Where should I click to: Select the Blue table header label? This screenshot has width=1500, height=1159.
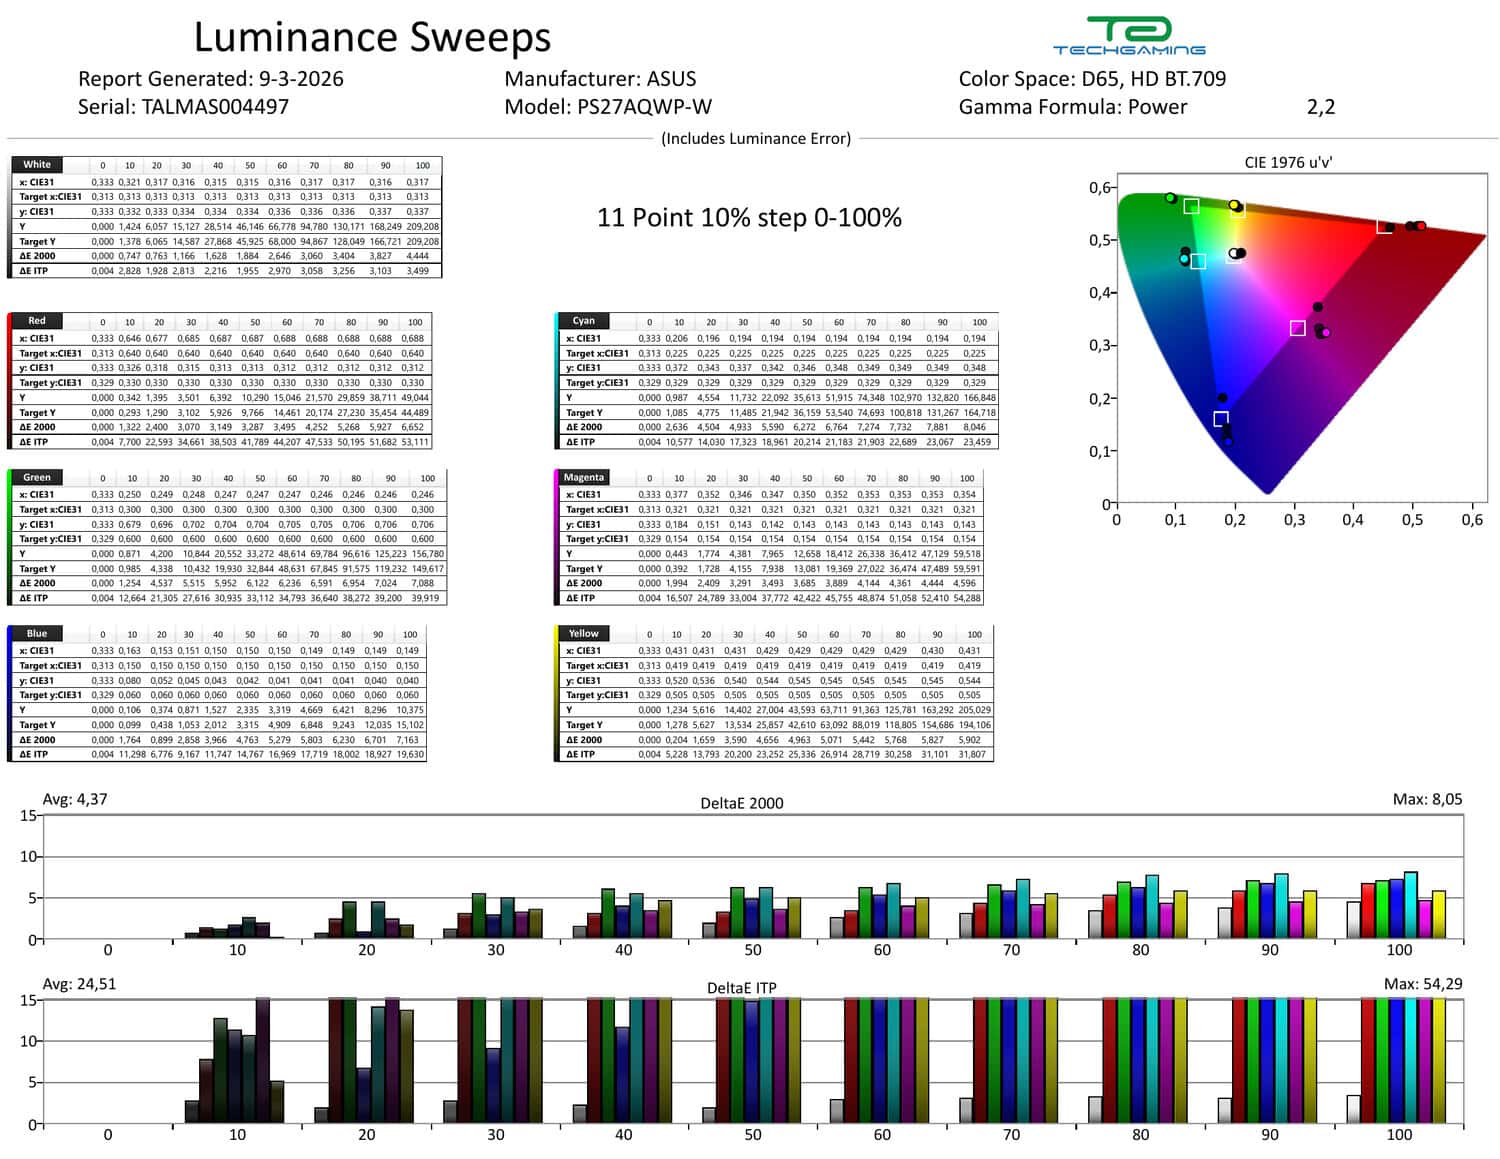pyautogui.click(x=37, y=634)
